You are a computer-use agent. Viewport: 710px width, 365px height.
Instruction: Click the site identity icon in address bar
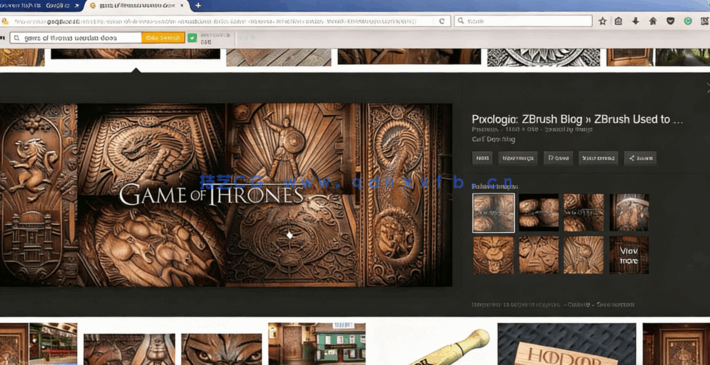[5, 21]
